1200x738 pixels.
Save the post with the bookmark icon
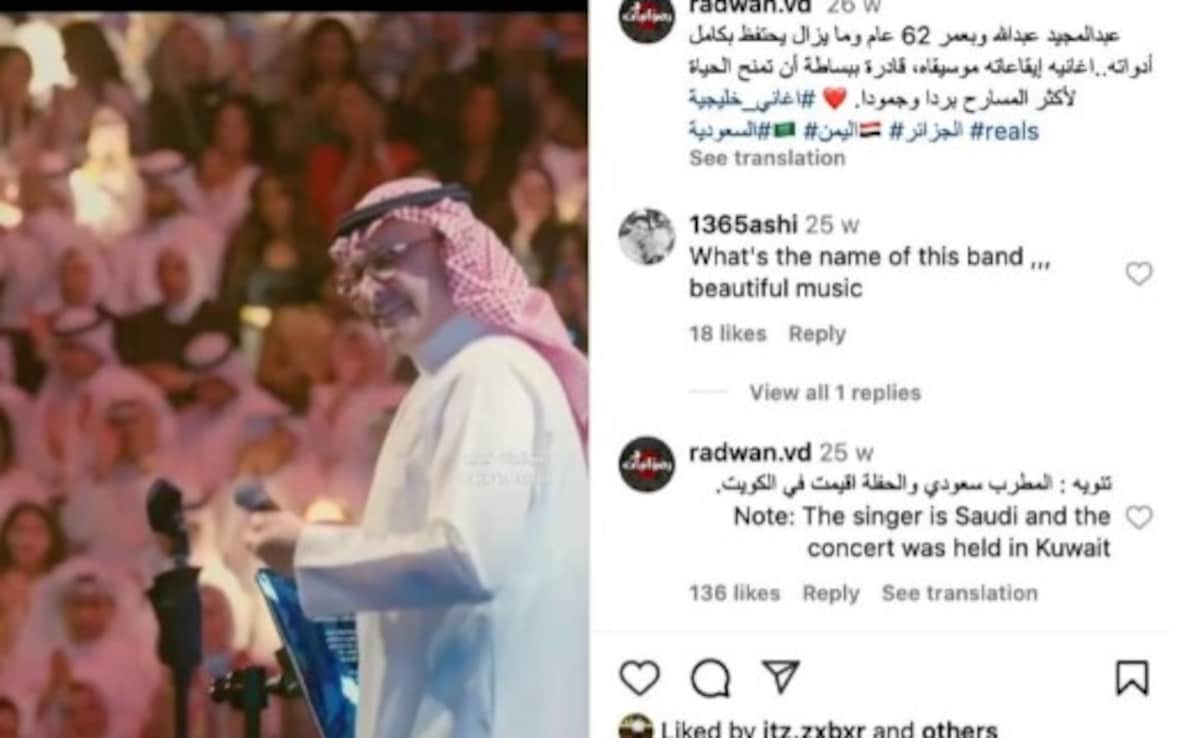pyautogui.click(x=1132, y=678)
